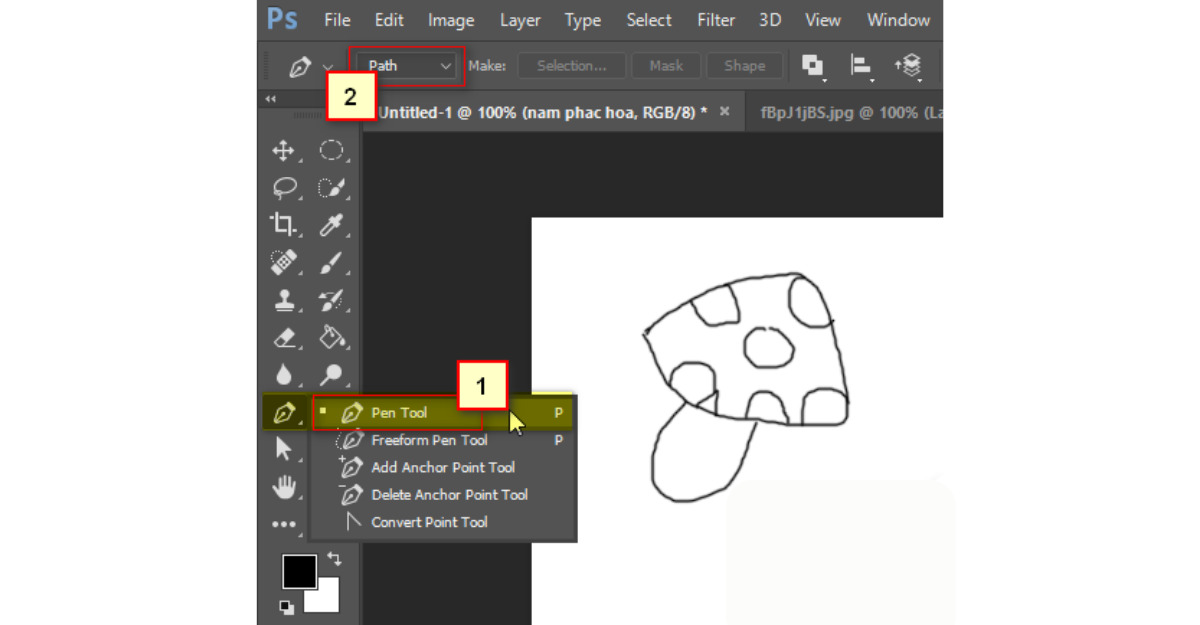This screenshot has width=1200, height=625.
Task: Select the Paint Bucket tool
Action: point(331,337)
